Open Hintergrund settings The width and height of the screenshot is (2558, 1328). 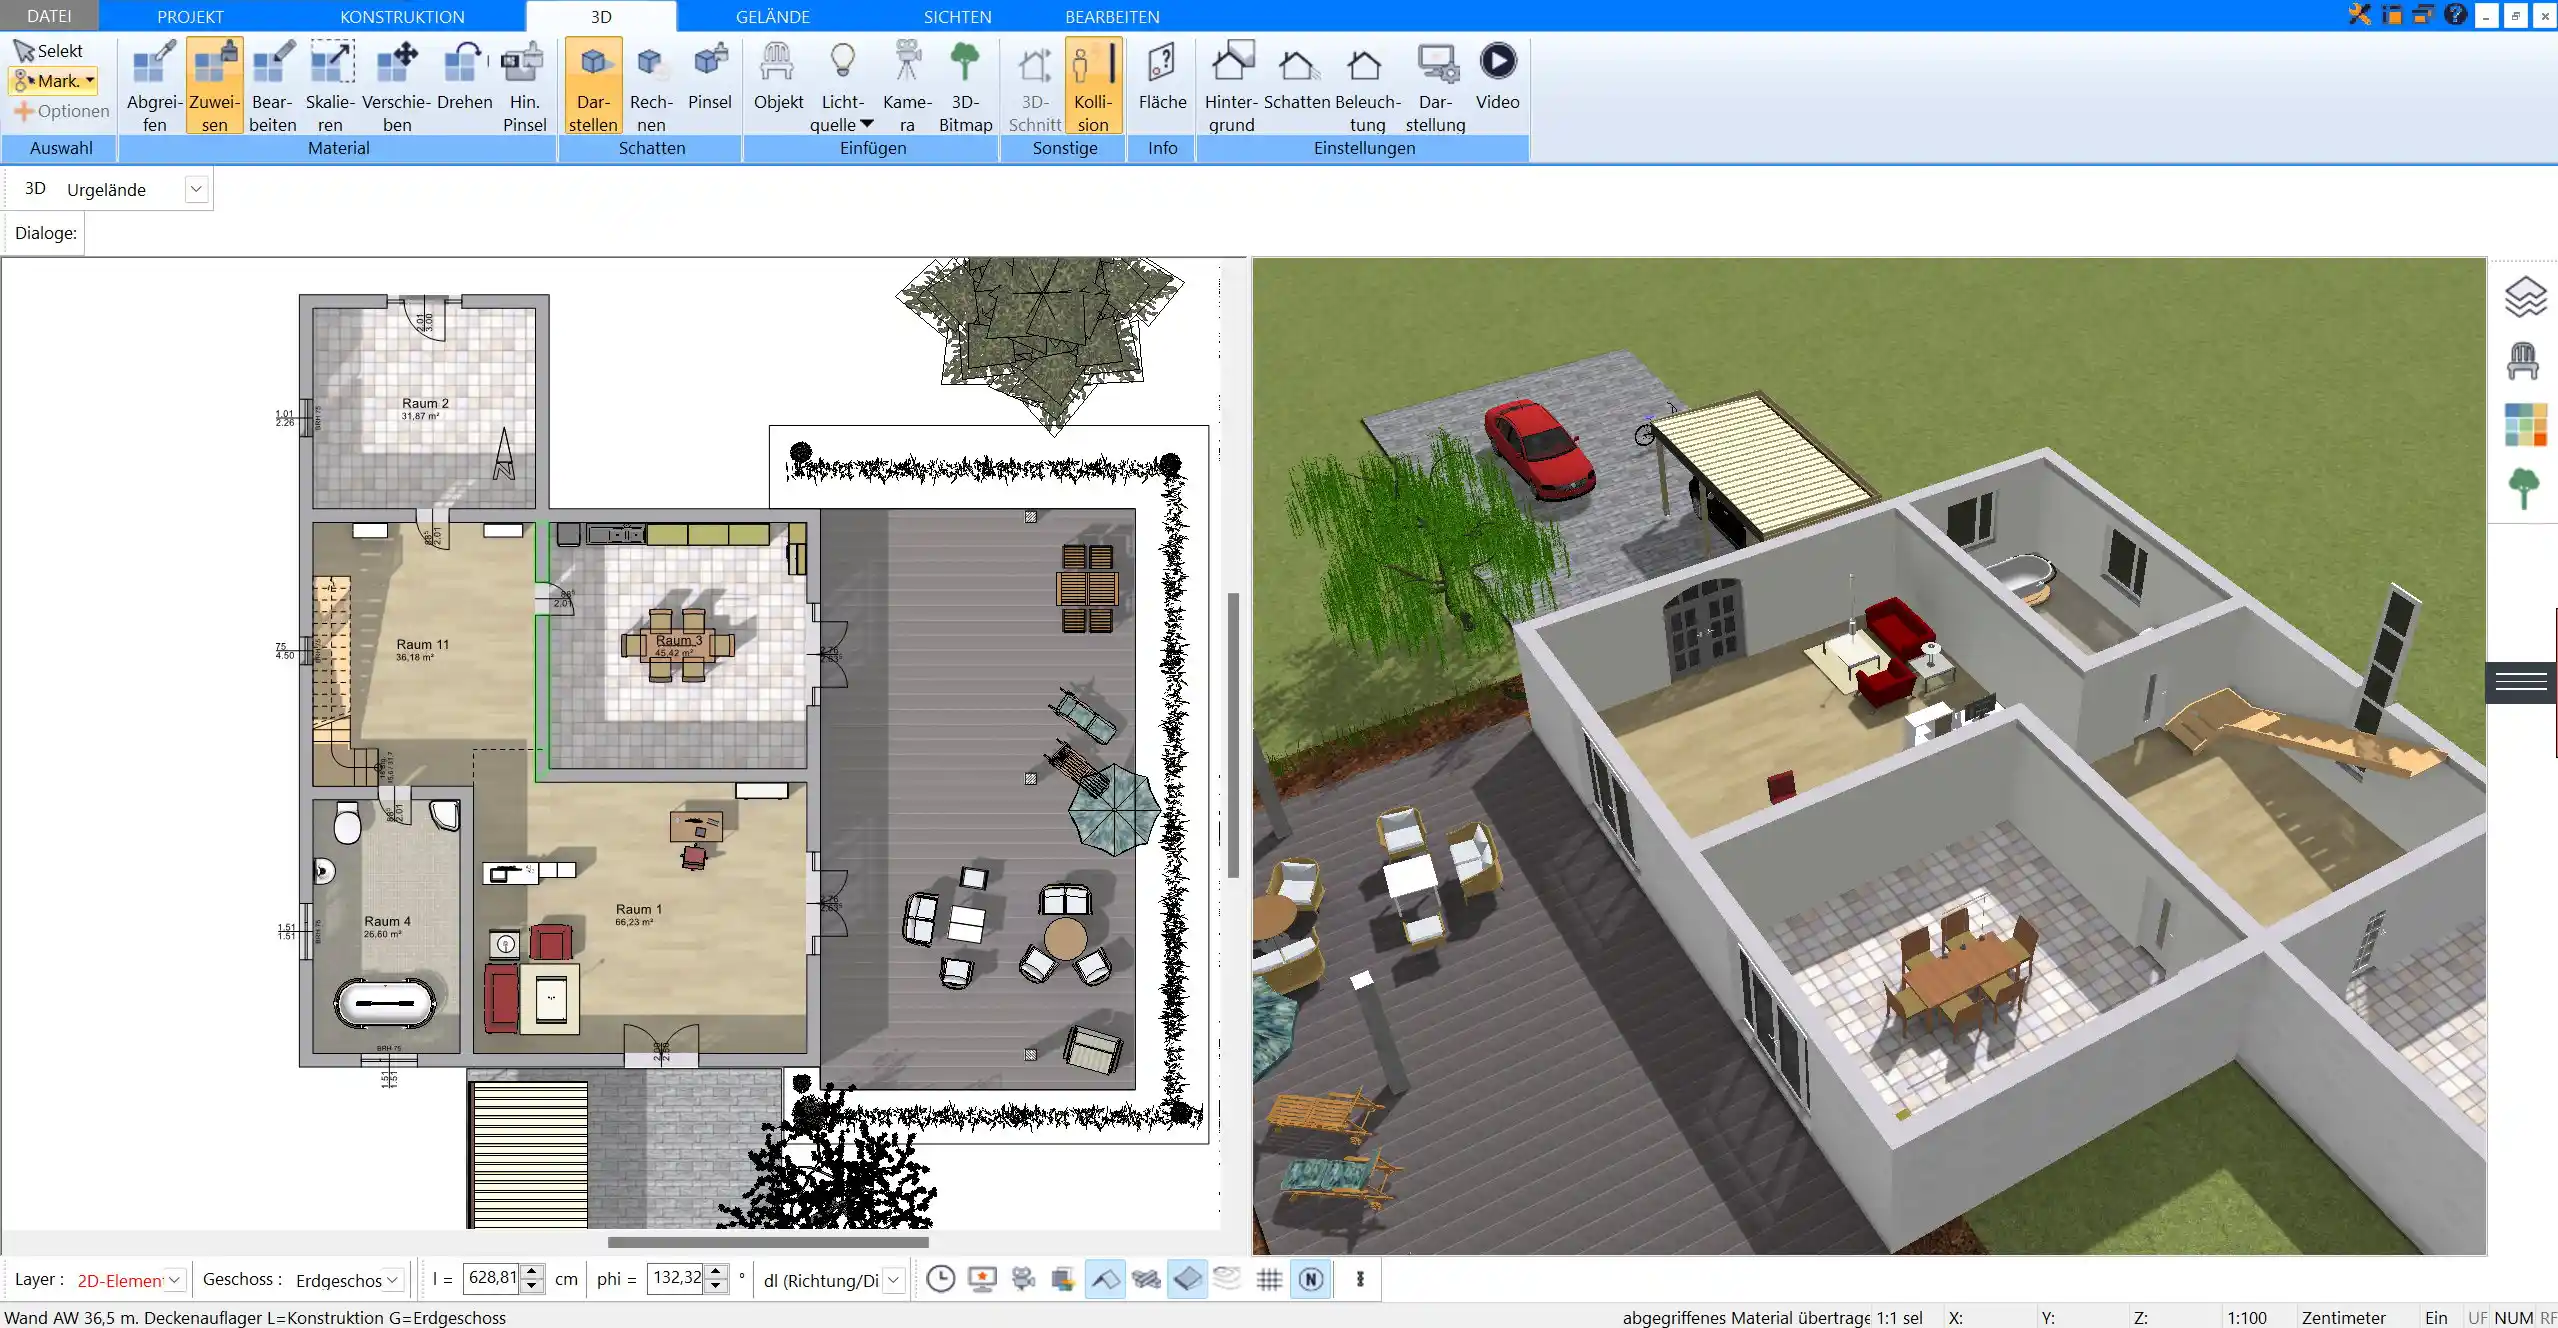click(1231, 86)
